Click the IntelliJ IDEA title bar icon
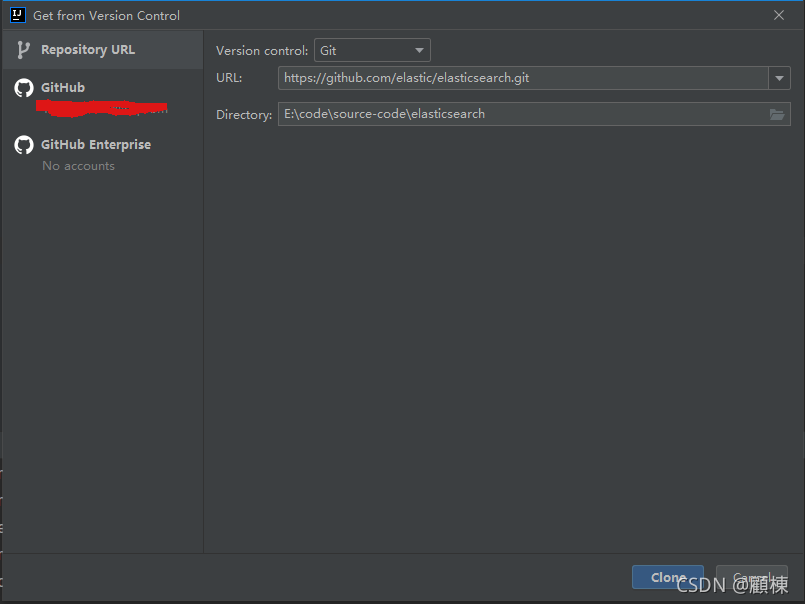The image size is (805, 604). [18, 15]
